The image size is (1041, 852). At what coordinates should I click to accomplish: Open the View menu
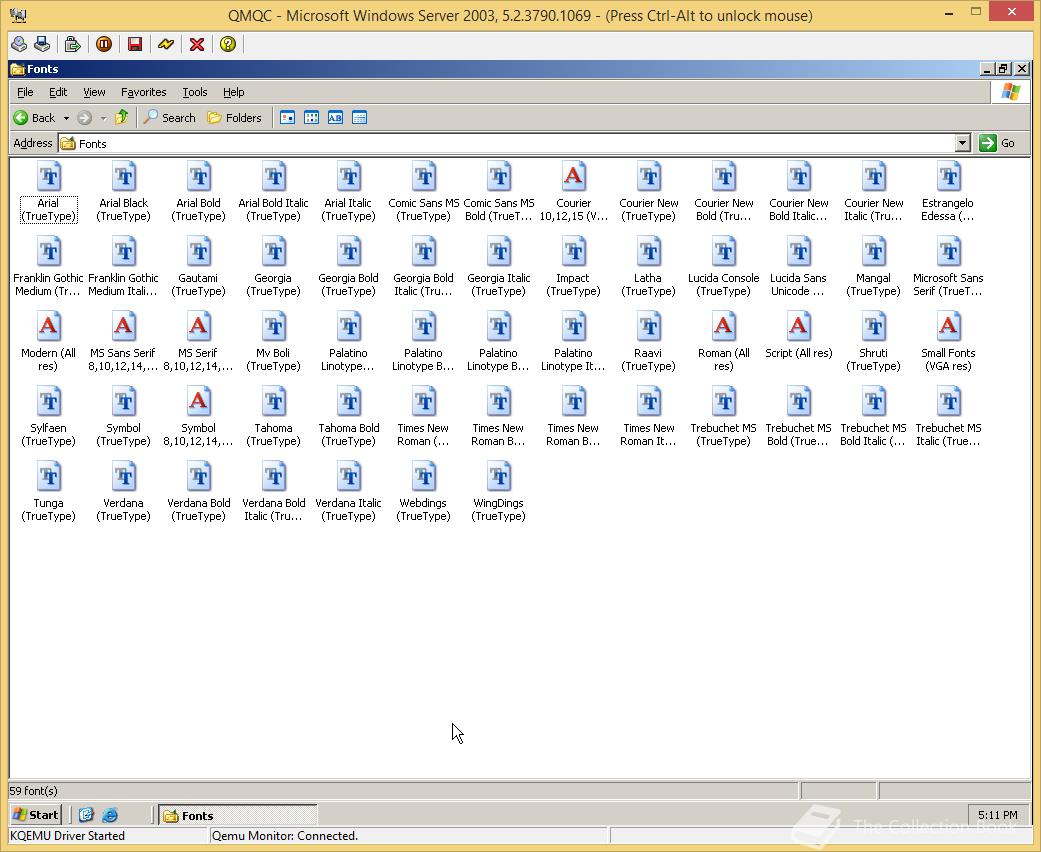[x=94, y=92]
